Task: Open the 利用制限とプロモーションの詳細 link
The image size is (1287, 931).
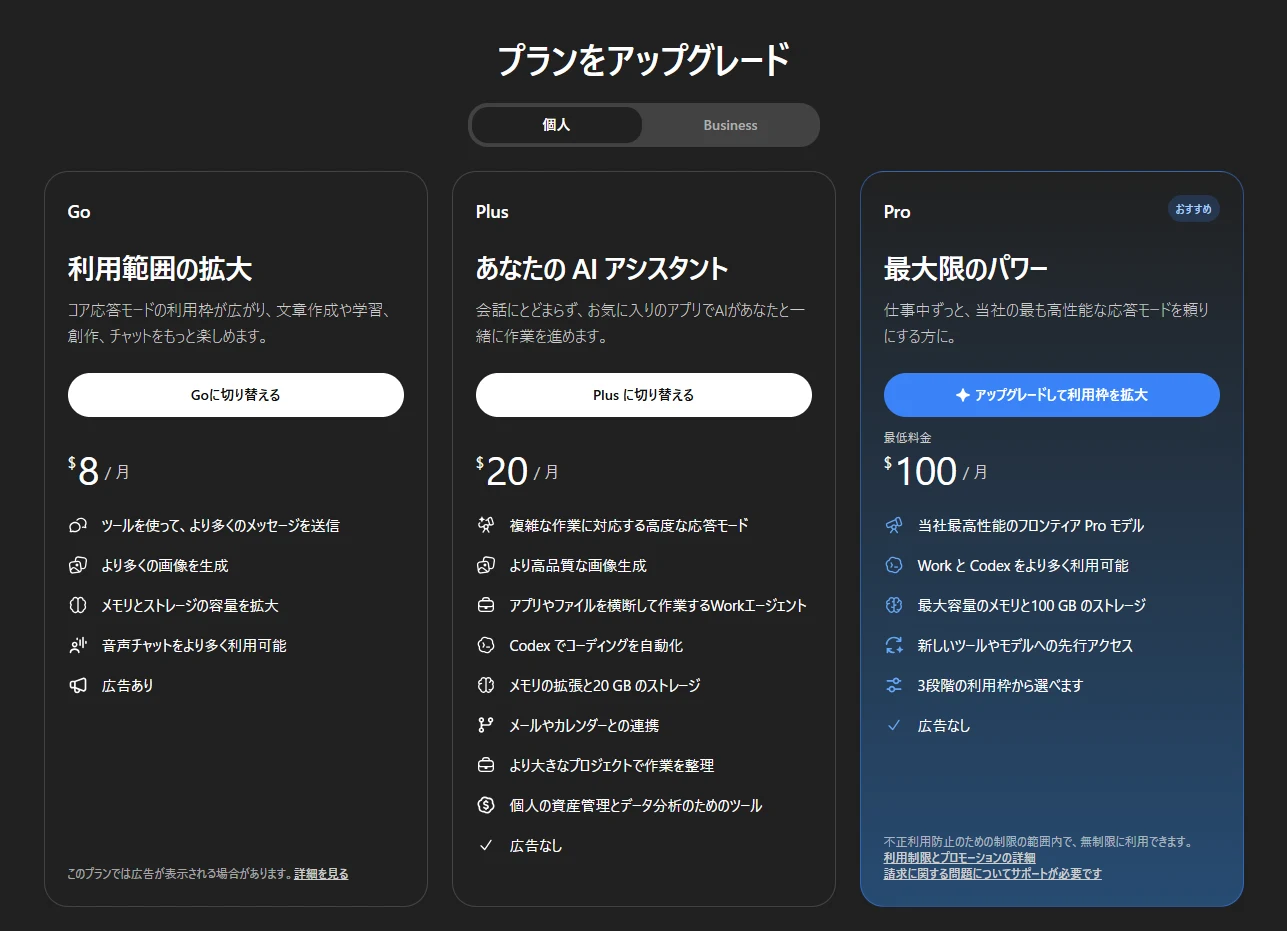Action: [959, 858]
